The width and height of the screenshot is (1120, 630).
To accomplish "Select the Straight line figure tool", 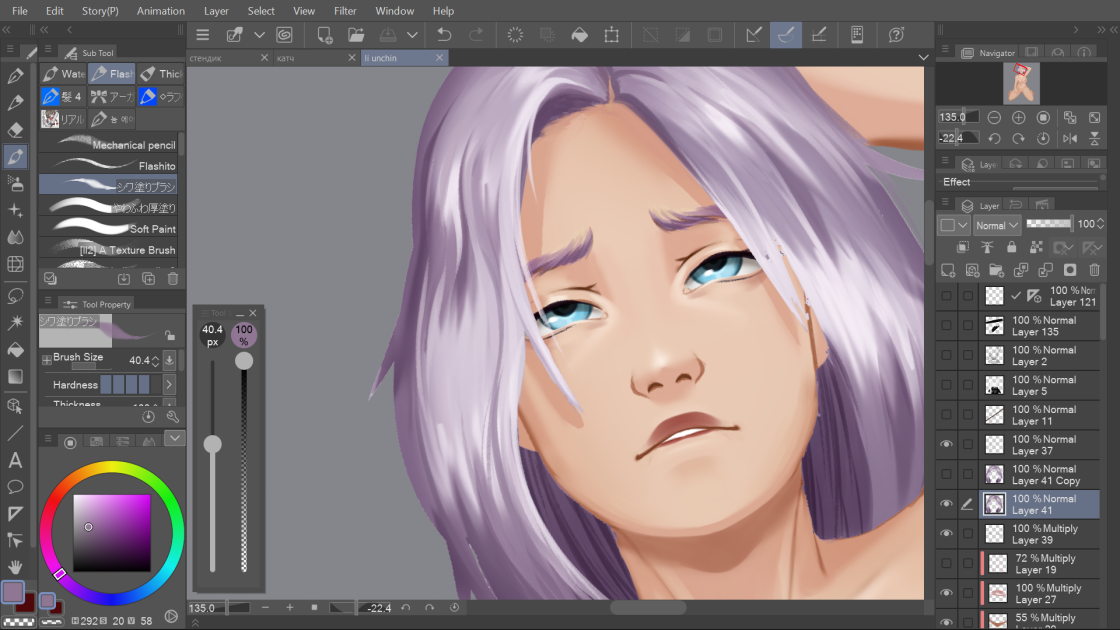I will coord(15,434).
